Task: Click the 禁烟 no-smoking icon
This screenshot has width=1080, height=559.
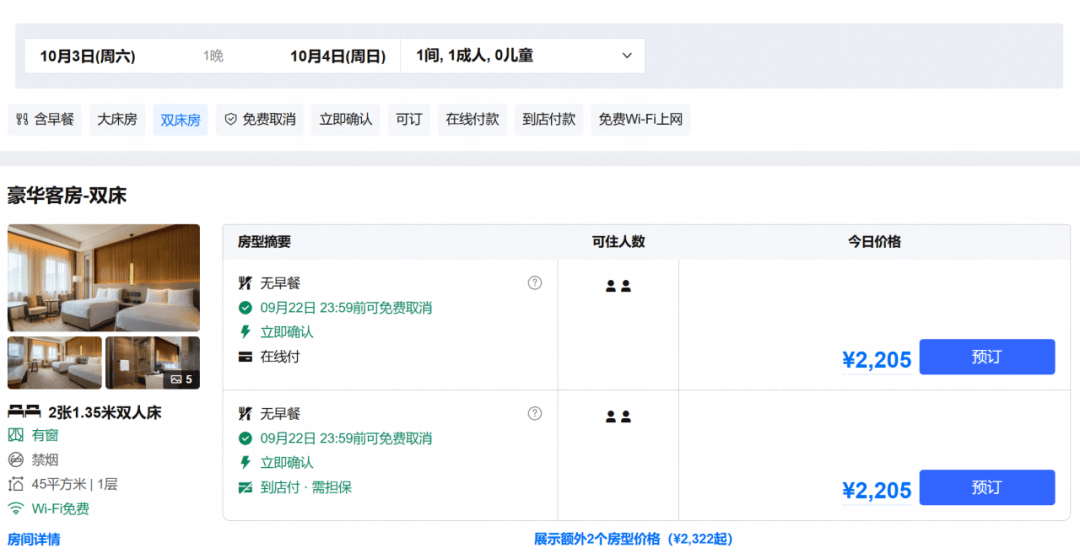Action: [x=15, y=459]
